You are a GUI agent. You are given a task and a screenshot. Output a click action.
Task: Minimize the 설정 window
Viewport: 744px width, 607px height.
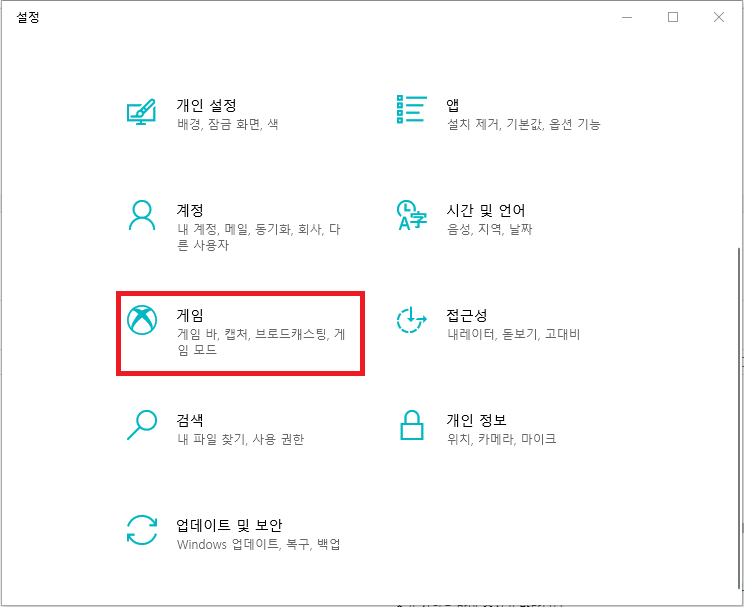coord(627,17)
